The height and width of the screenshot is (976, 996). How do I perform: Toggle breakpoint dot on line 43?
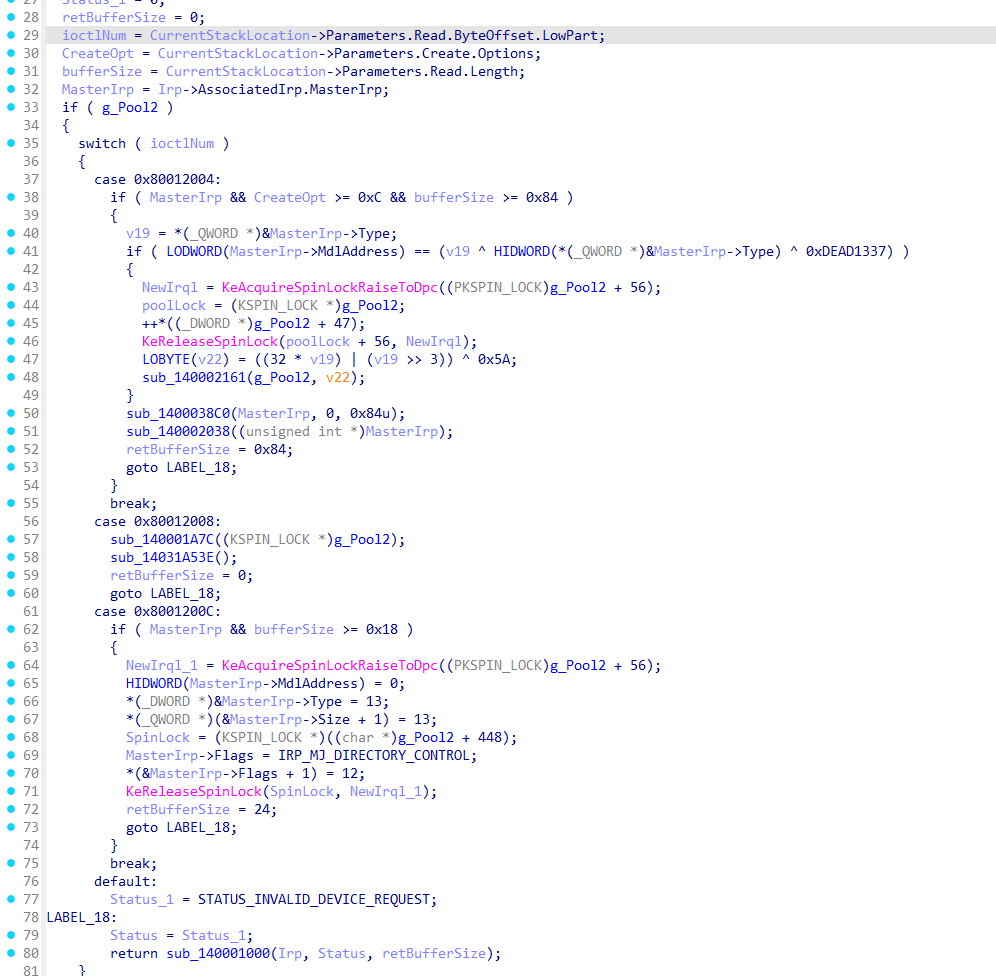click(11, 287)
